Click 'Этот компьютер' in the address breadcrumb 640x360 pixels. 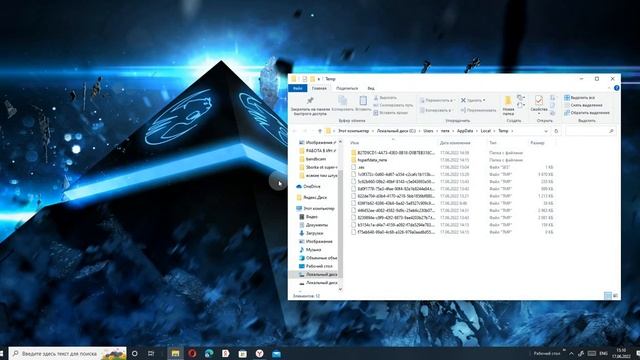pos(353,131)
